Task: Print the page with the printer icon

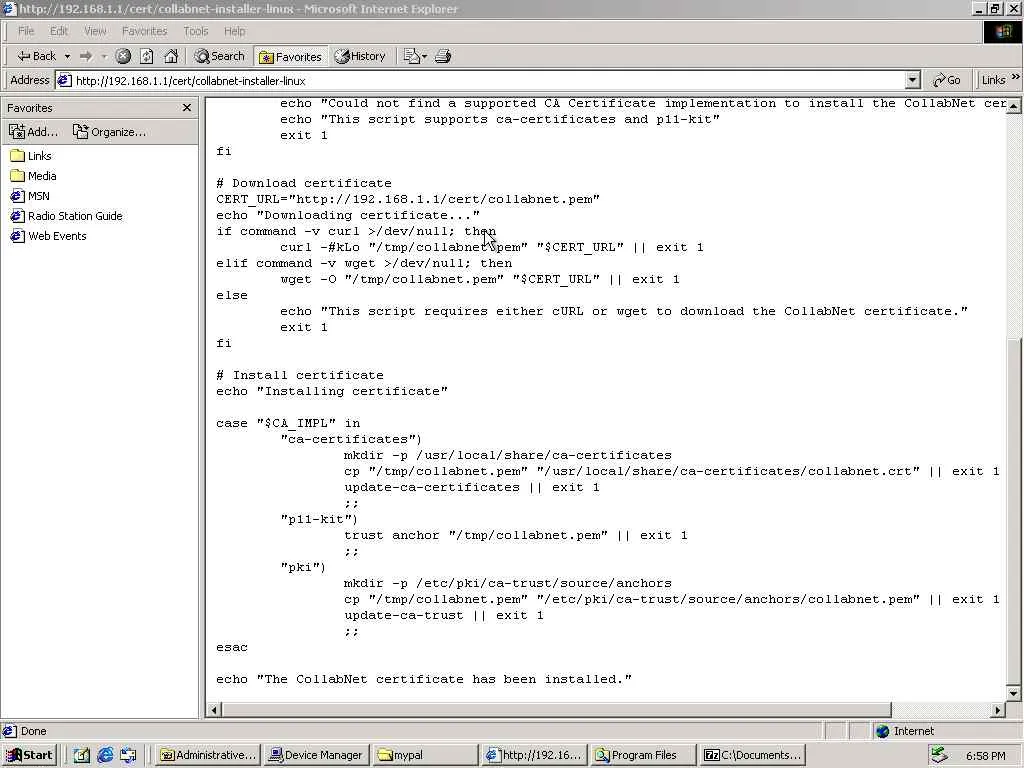Action: pos(443,56)
